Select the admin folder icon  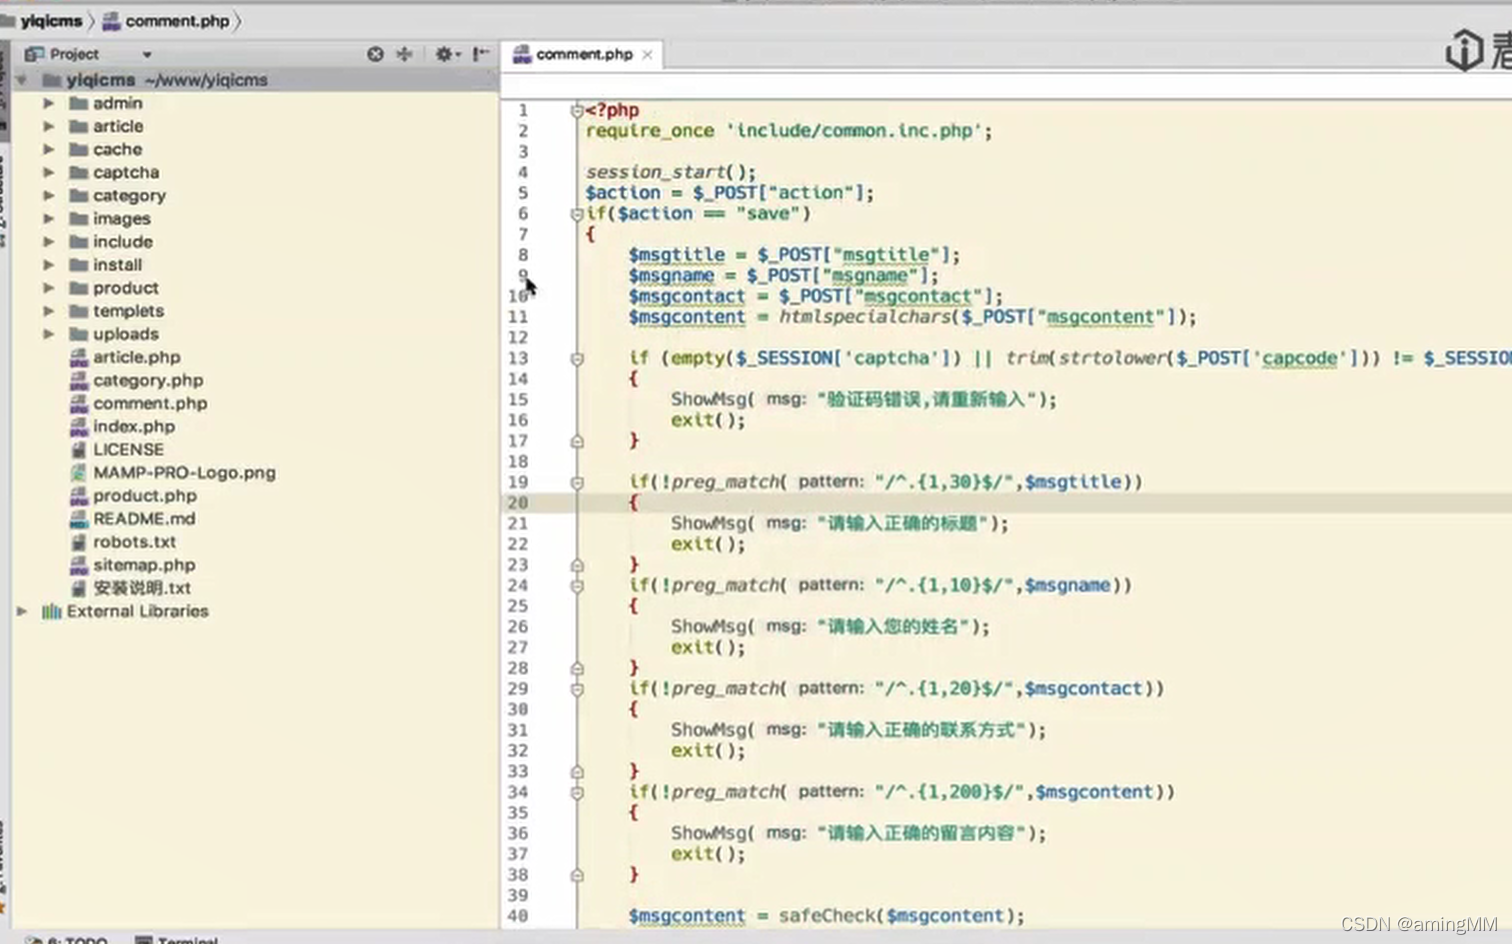click(x=79, y=103)
